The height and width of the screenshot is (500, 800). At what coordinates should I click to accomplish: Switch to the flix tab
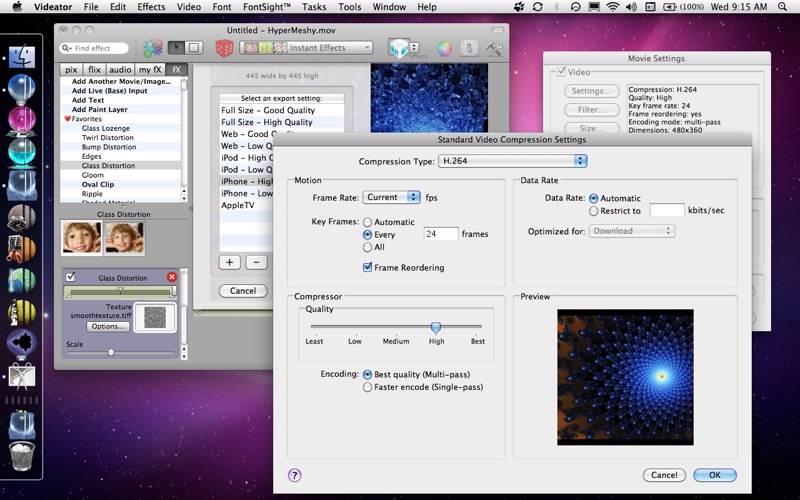click(94, 70)
